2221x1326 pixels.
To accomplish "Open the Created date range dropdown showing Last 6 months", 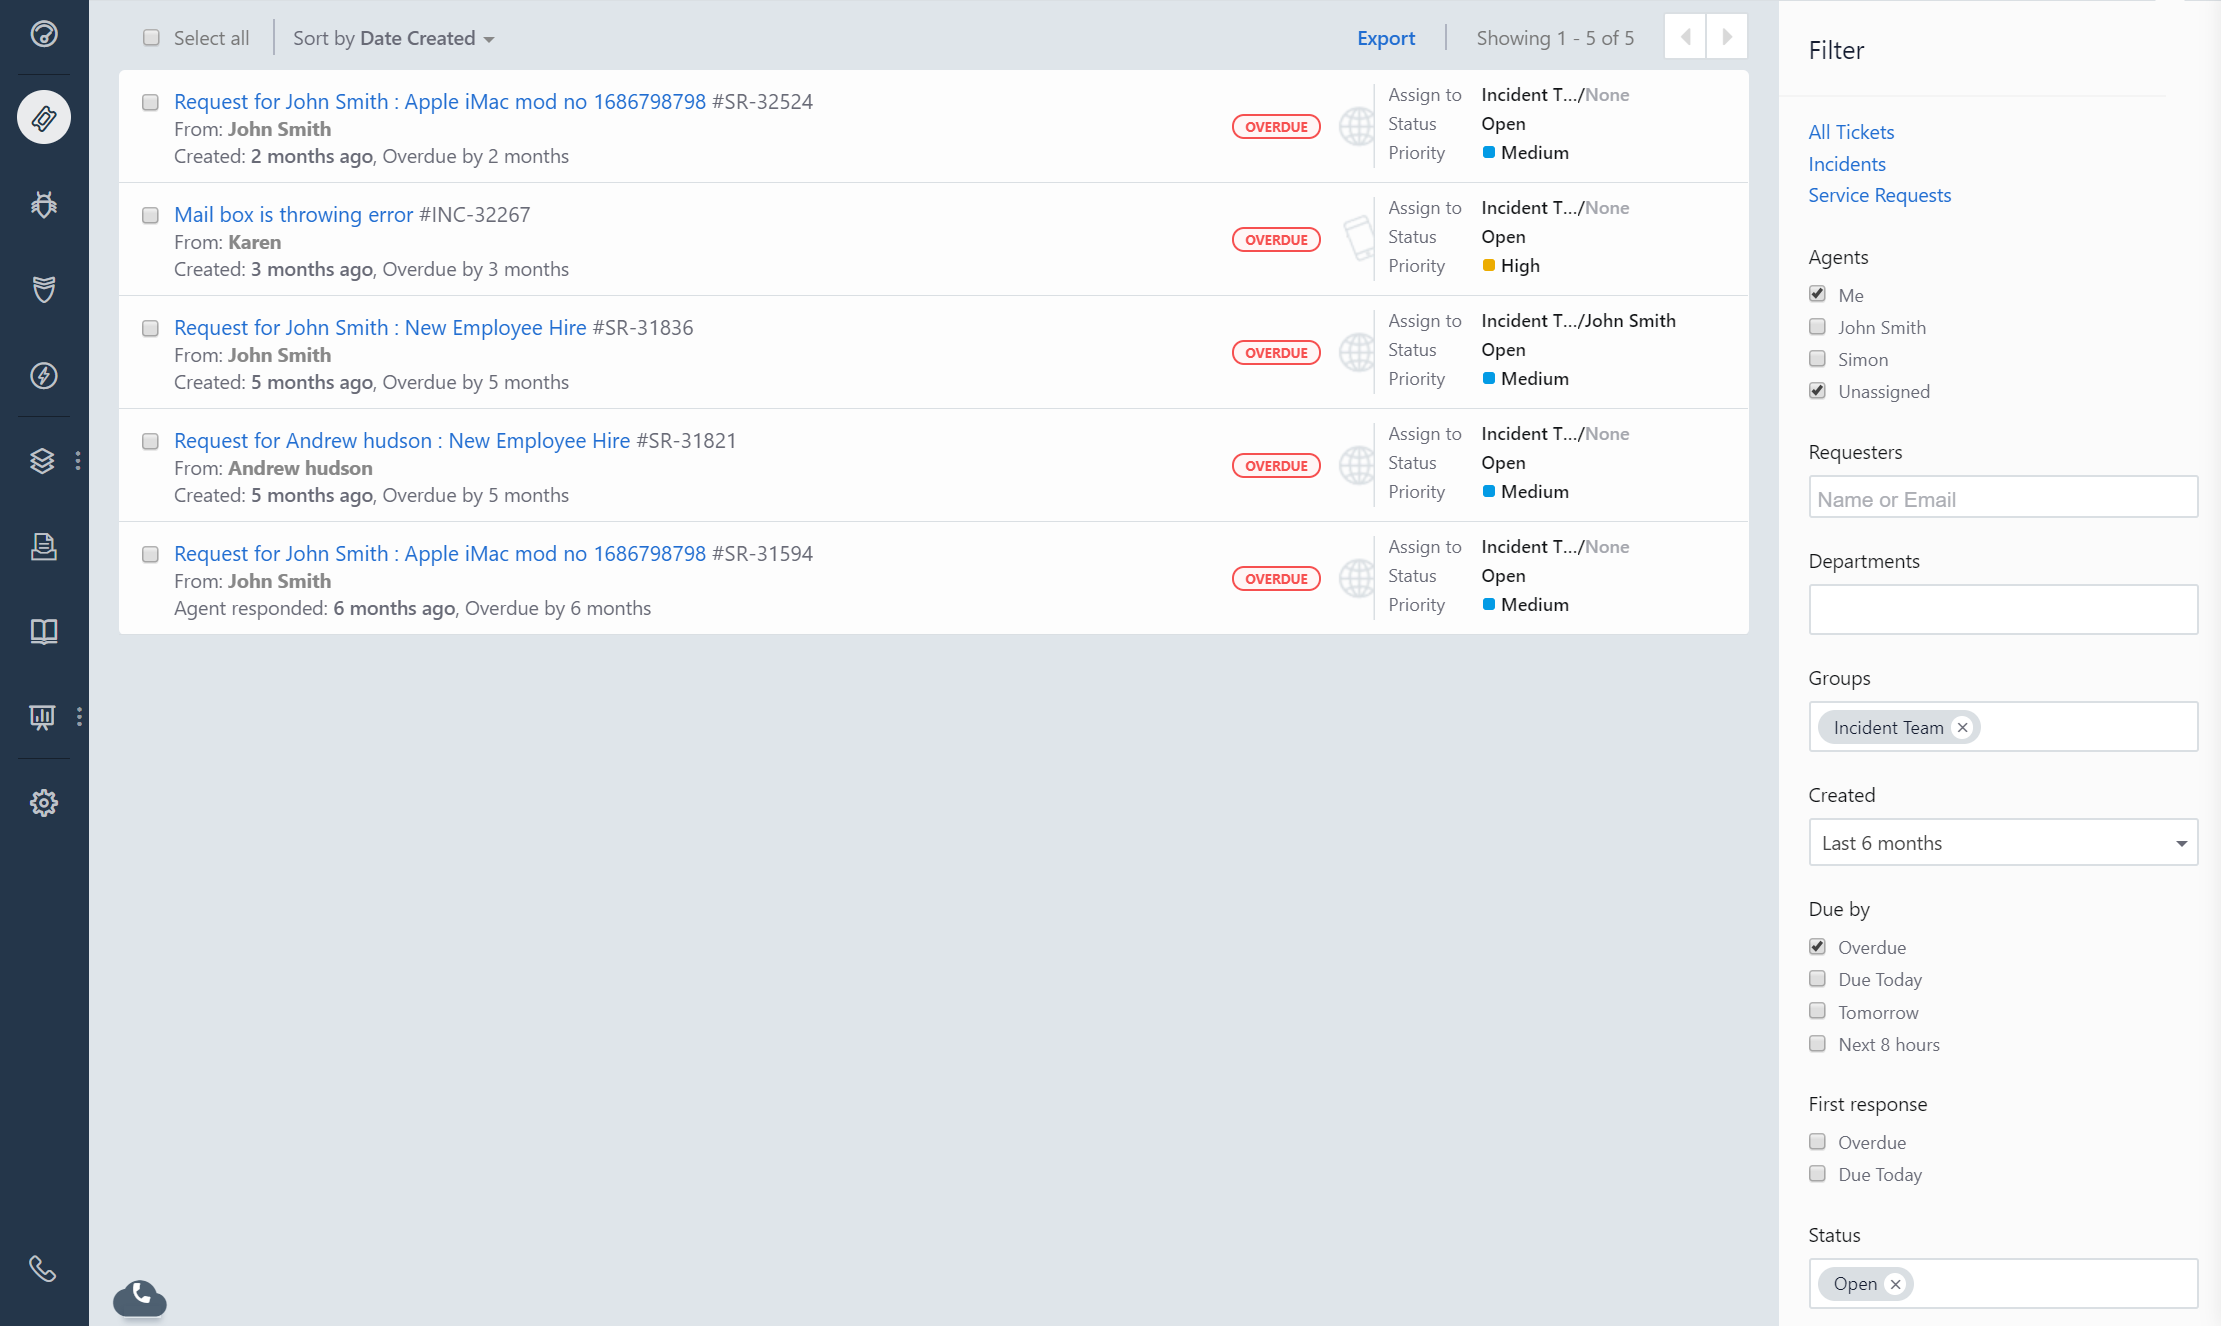I will 2002,842.
